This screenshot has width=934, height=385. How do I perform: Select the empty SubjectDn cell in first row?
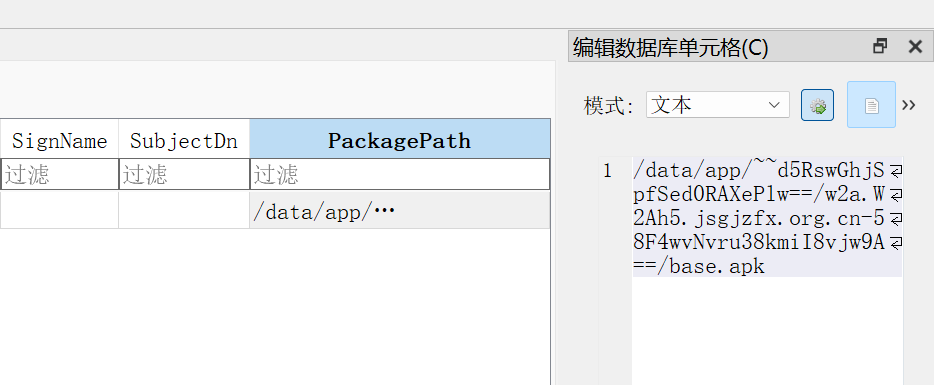point(184,210)
